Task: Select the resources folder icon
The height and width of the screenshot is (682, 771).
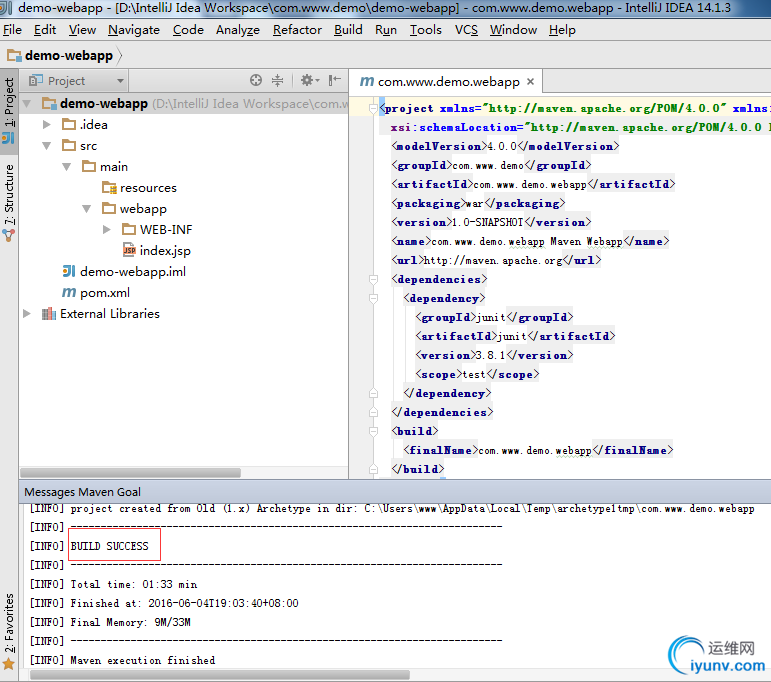Action: pyautogui.click(x=109, y=187)
